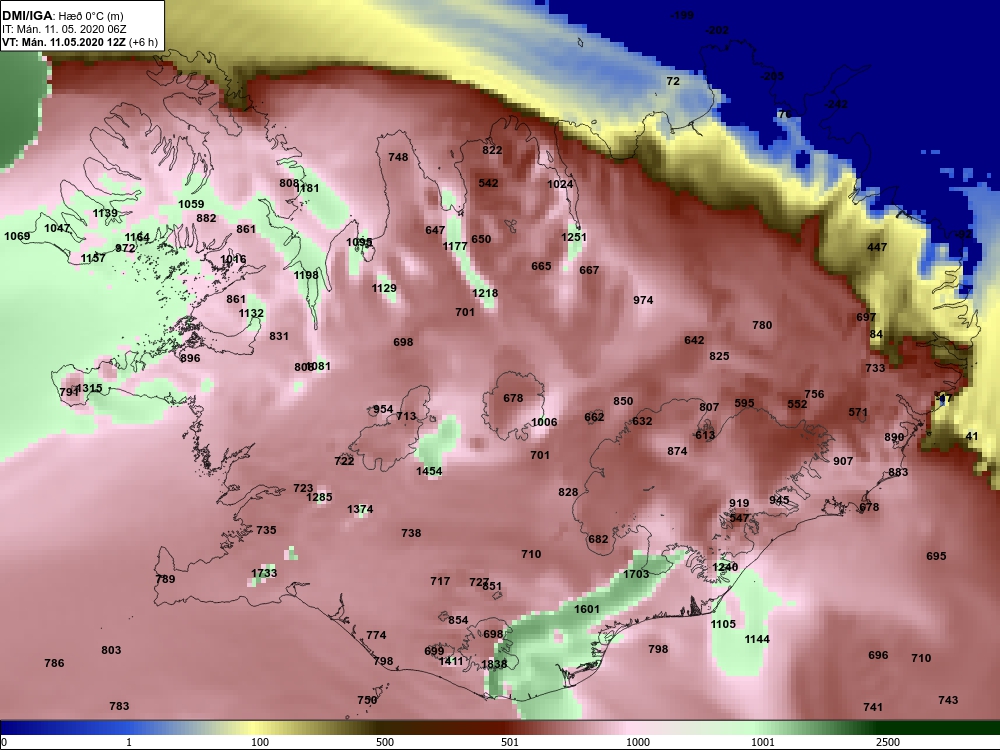The image size is (1000, 750).
Task: Click the map value 72
Action: (x=673, y=81)
